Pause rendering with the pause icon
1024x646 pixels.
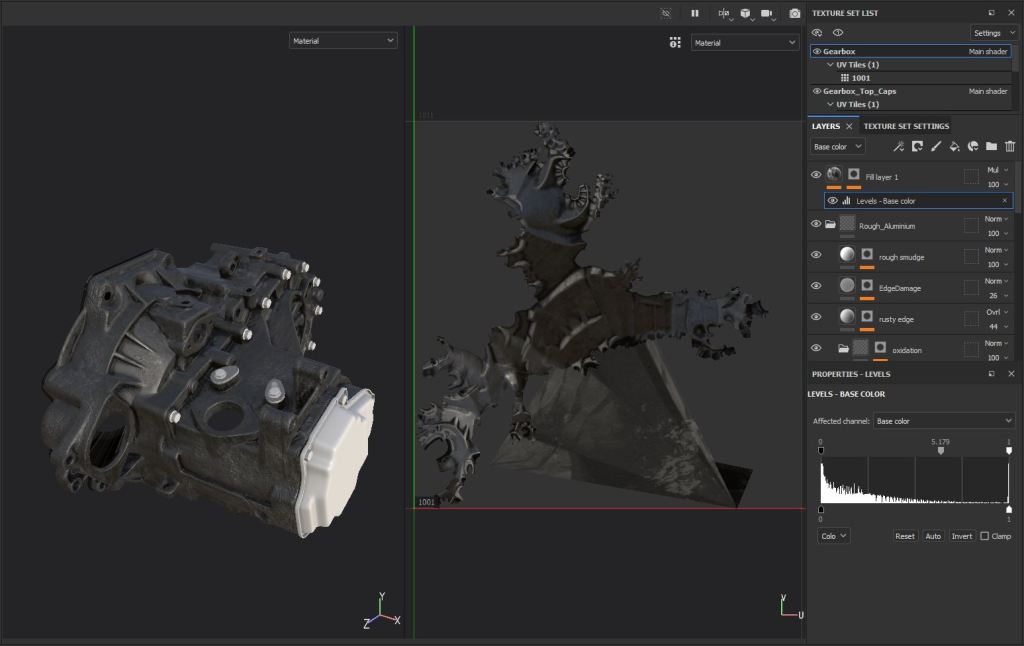pos(695,13)
